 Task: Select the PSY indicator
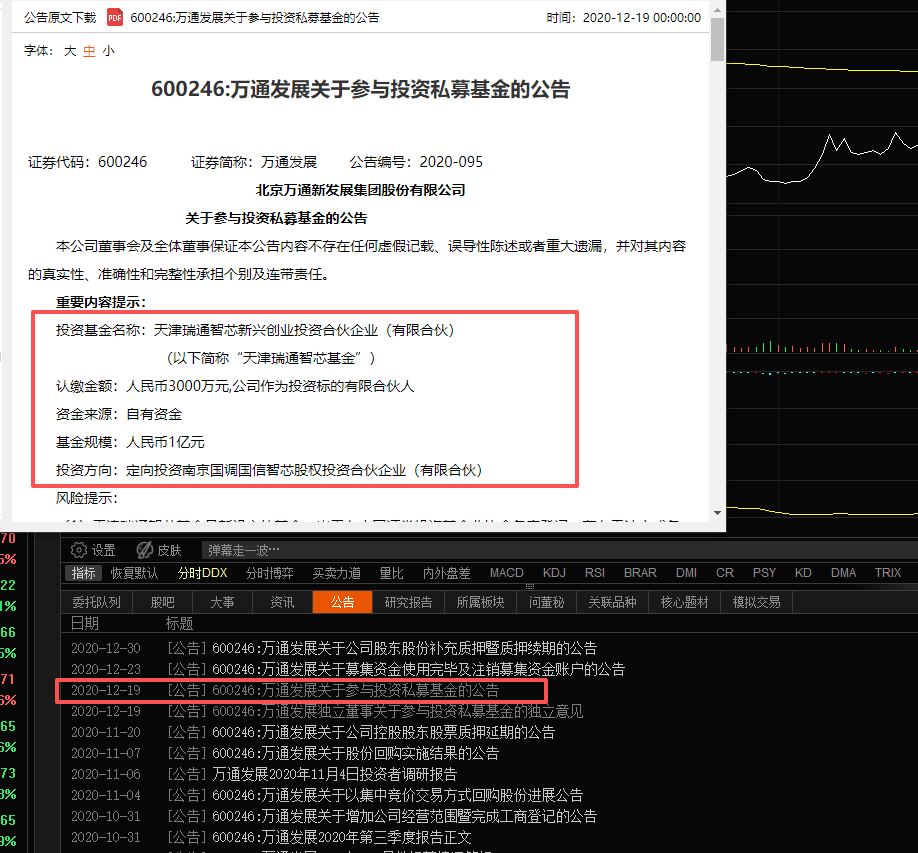764,573
